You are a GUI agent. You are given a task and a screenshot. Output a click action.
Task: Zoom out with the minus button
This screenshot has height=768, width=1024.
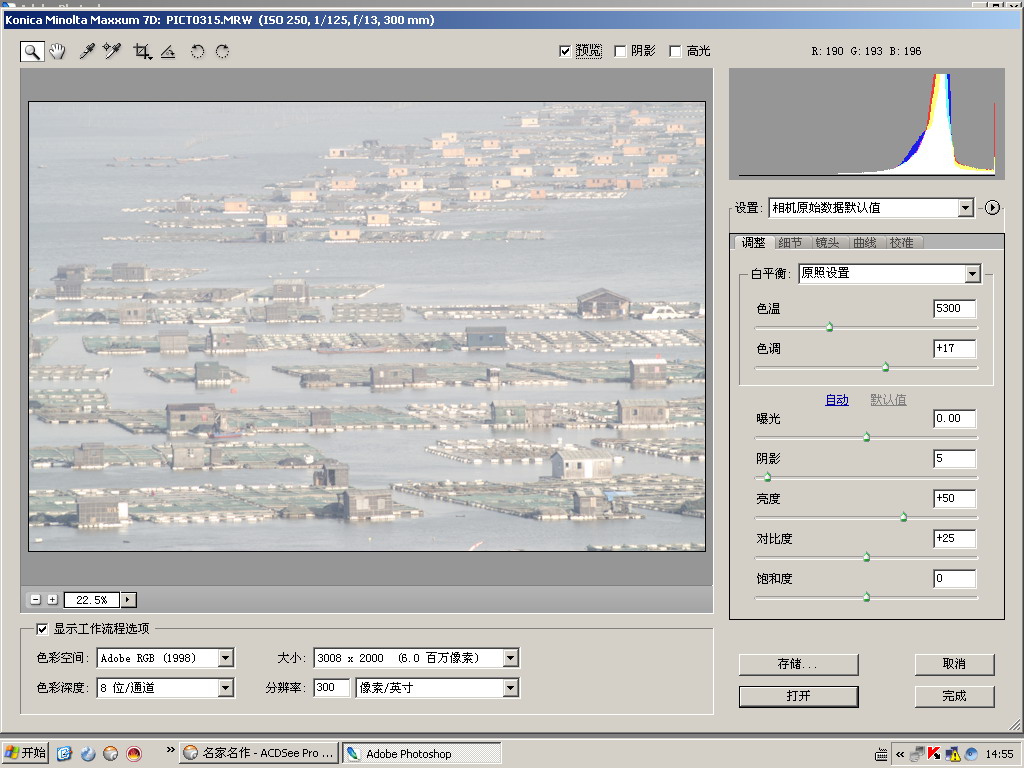(x=36, y=600)
